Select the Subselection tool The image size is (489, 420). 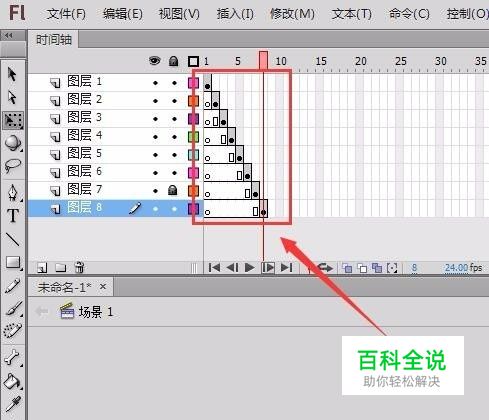coord(12,97)
